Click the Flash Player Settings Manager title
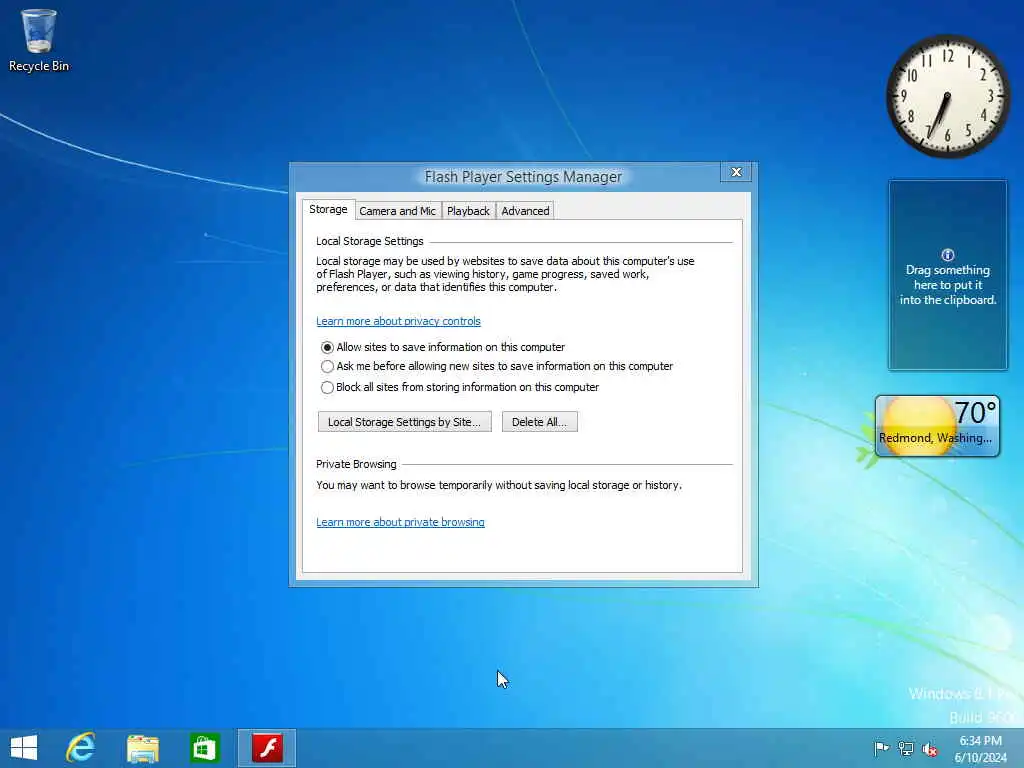 tap(523, 176)
